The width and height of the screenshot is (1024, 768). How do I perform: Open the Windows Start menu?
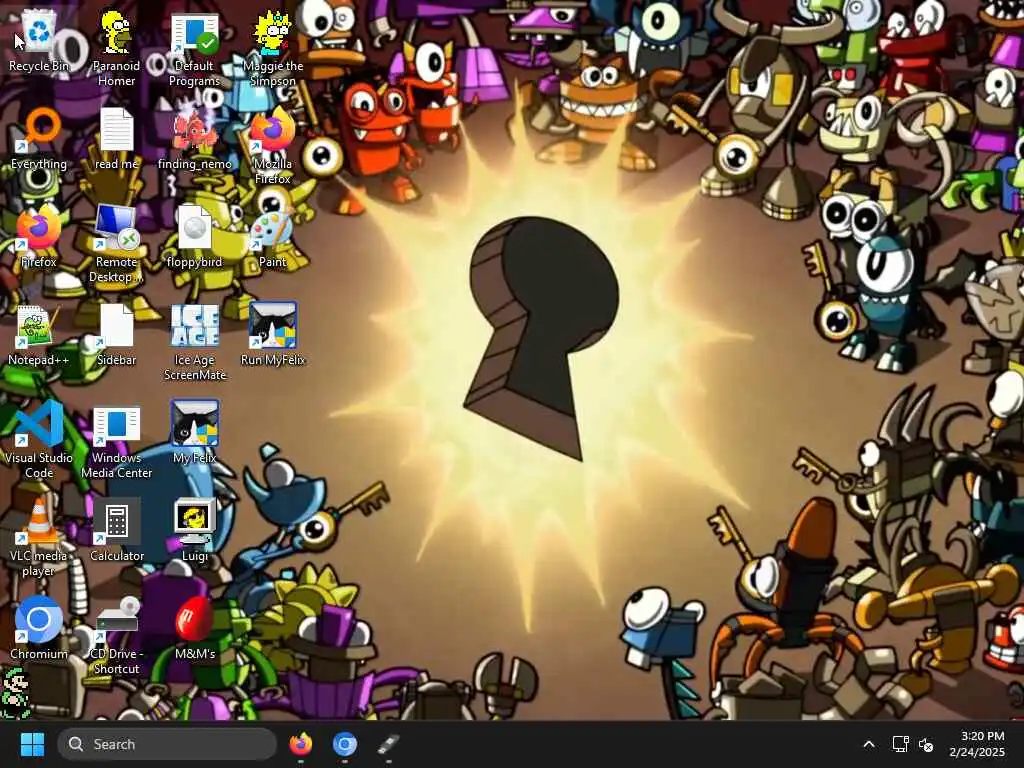(32, 744)
